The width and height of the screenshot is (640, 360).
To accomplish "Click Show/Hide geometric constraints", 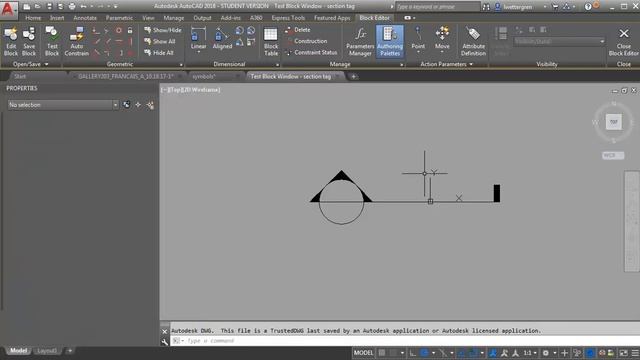I will point(162,30).
